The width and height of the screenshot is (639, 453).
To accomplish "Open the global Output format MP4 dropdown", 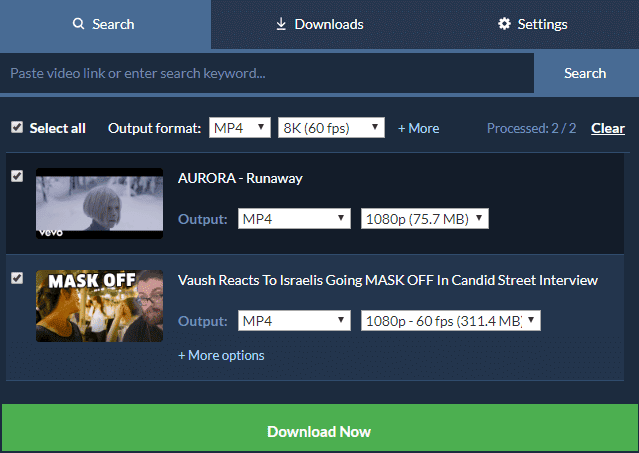I will coord(240,128).
